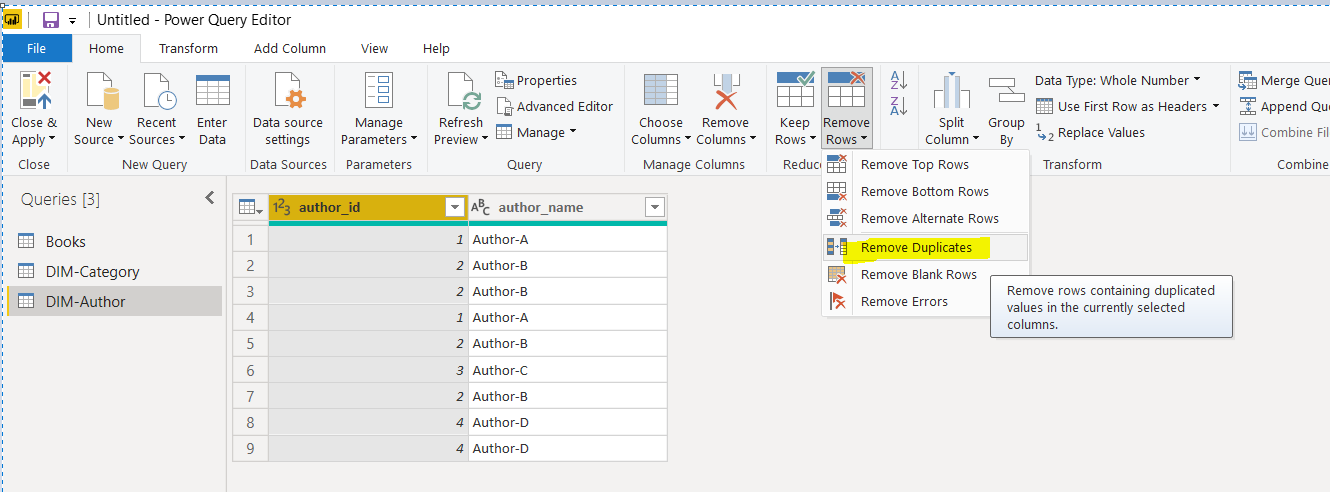
Task: Select Remove Blank Rows menu item
Action: point(925,274)
